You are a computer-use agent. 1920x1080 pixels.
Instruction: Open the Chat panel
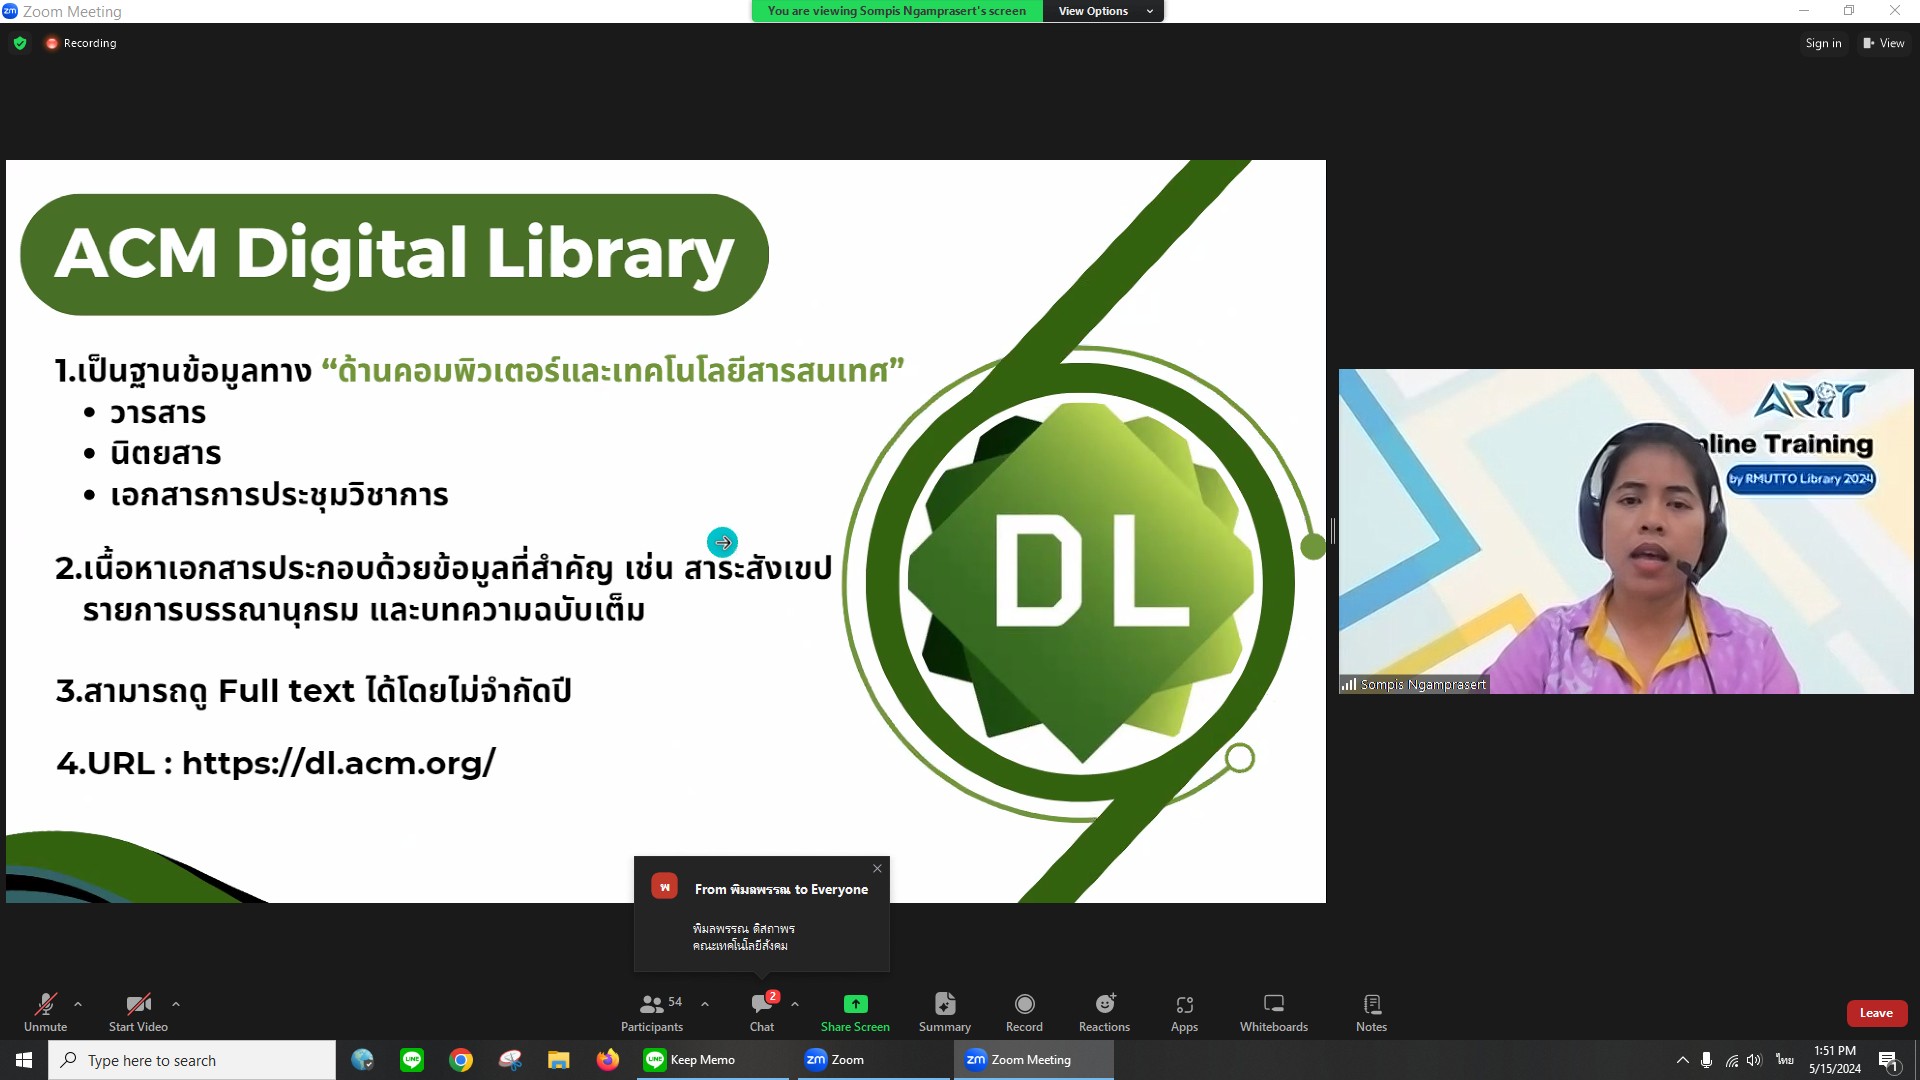click(762, 1011)
